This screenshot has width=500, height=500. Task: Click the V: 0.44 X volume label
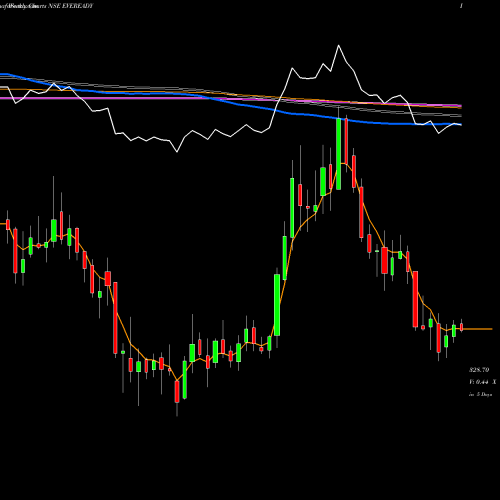click(x=482, y=382)
